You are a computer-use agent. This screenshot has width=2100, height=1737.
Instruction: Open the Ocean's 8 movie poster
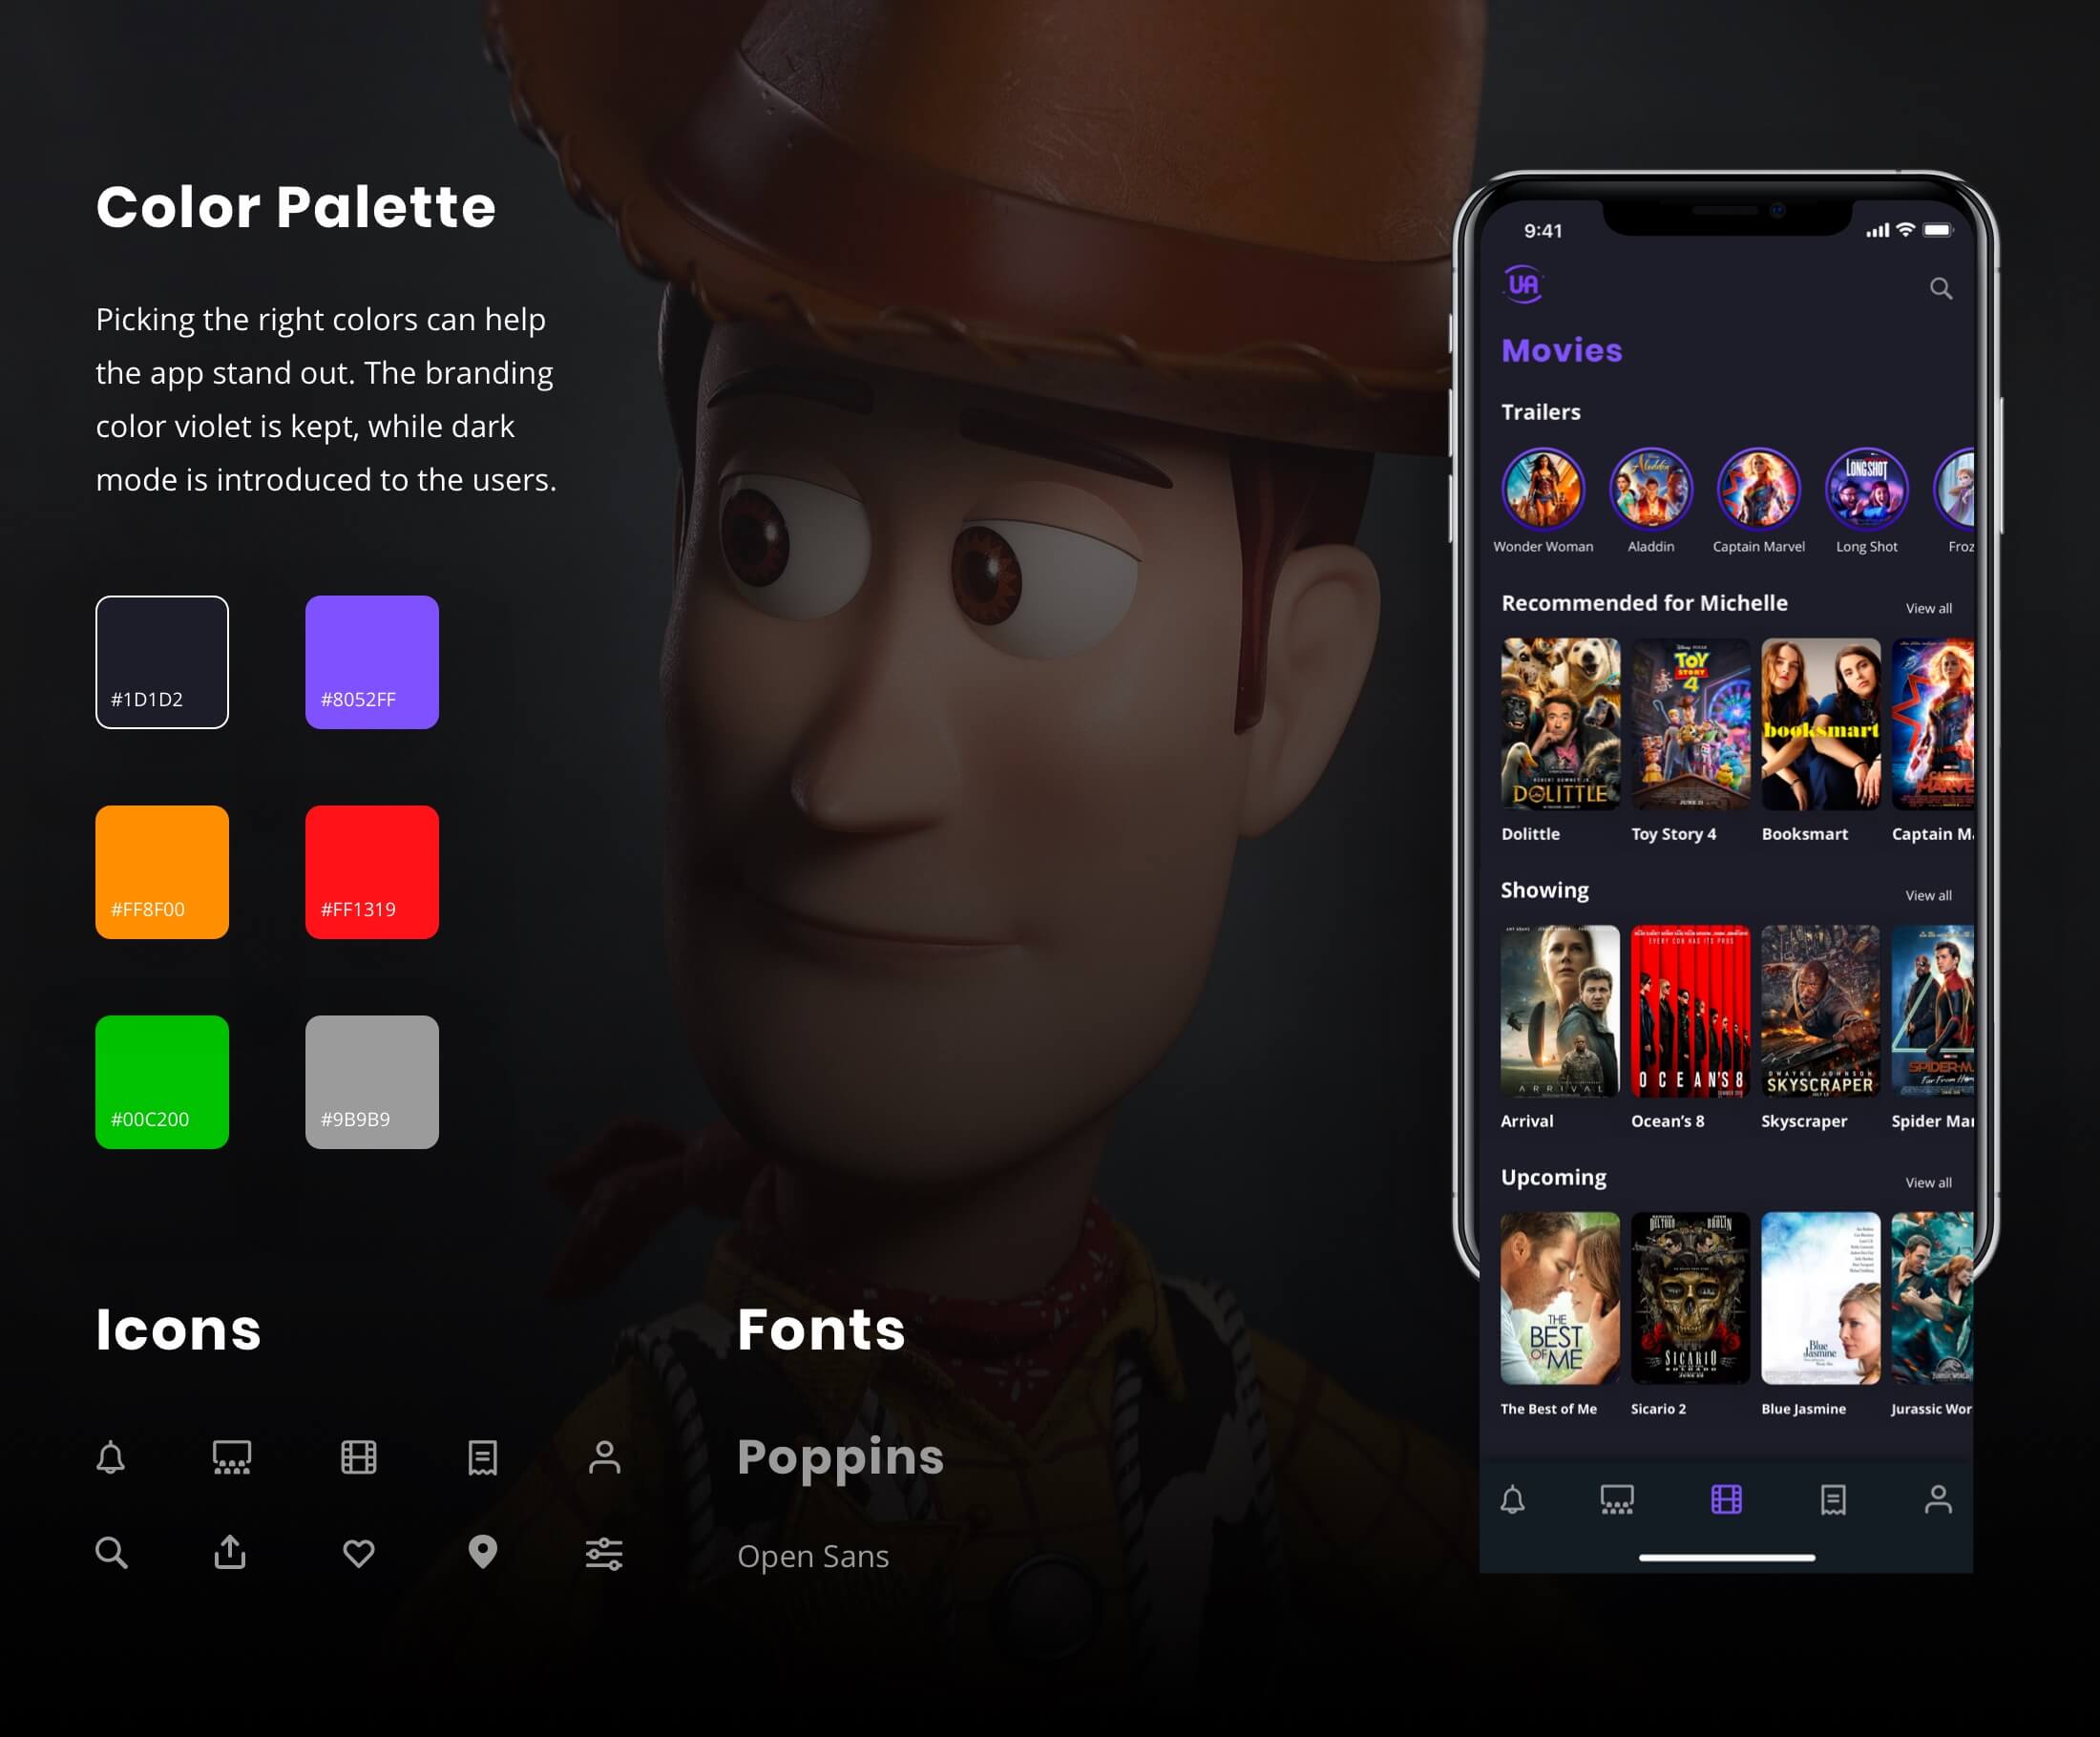[1690, 1011]
